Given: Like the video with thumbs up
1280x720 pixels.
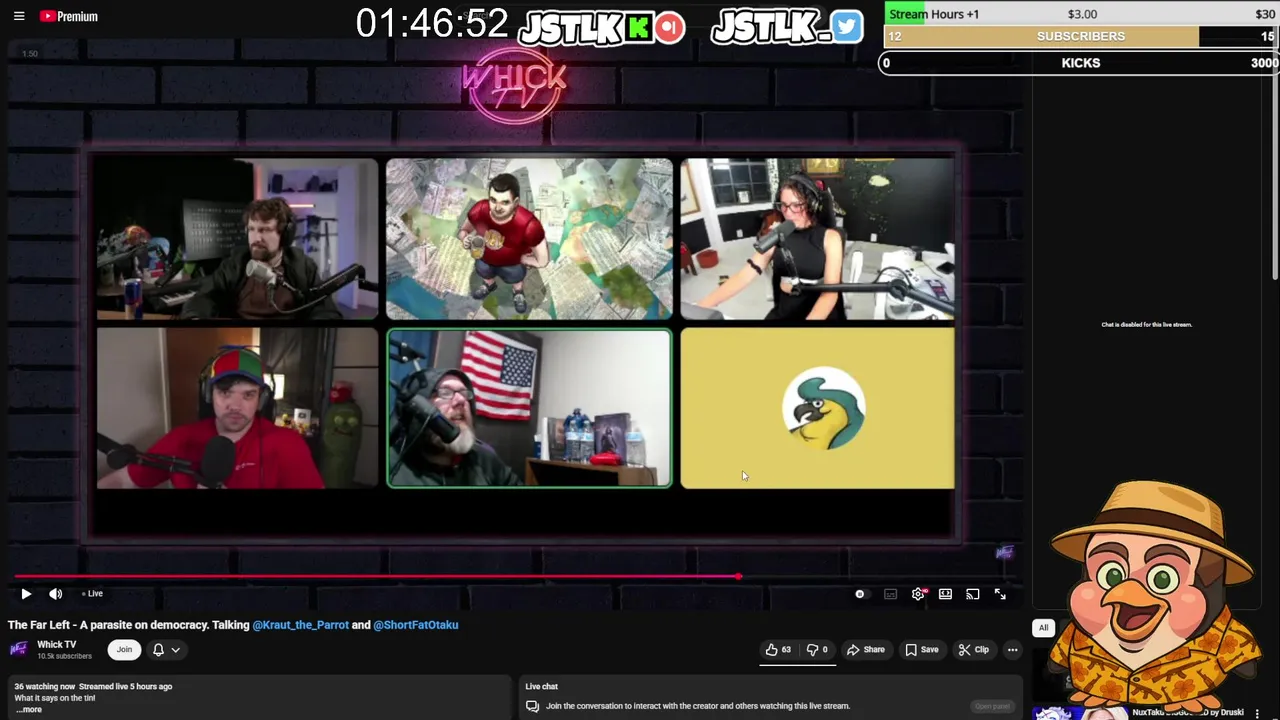Looking at the screenshot, I should (x=778, y=650).
